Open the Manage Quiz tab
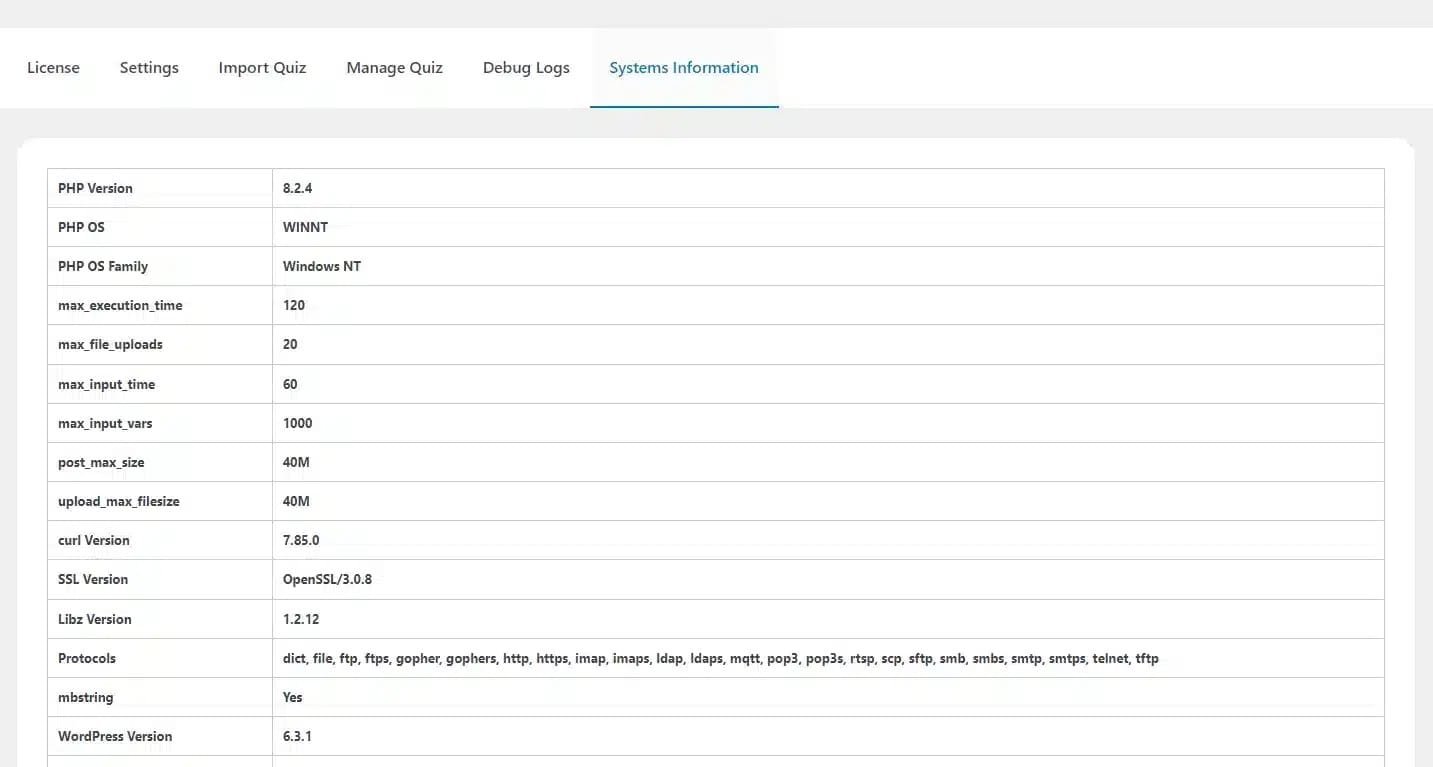Viewport: 1433px width, 767px height. pos(394,68)
